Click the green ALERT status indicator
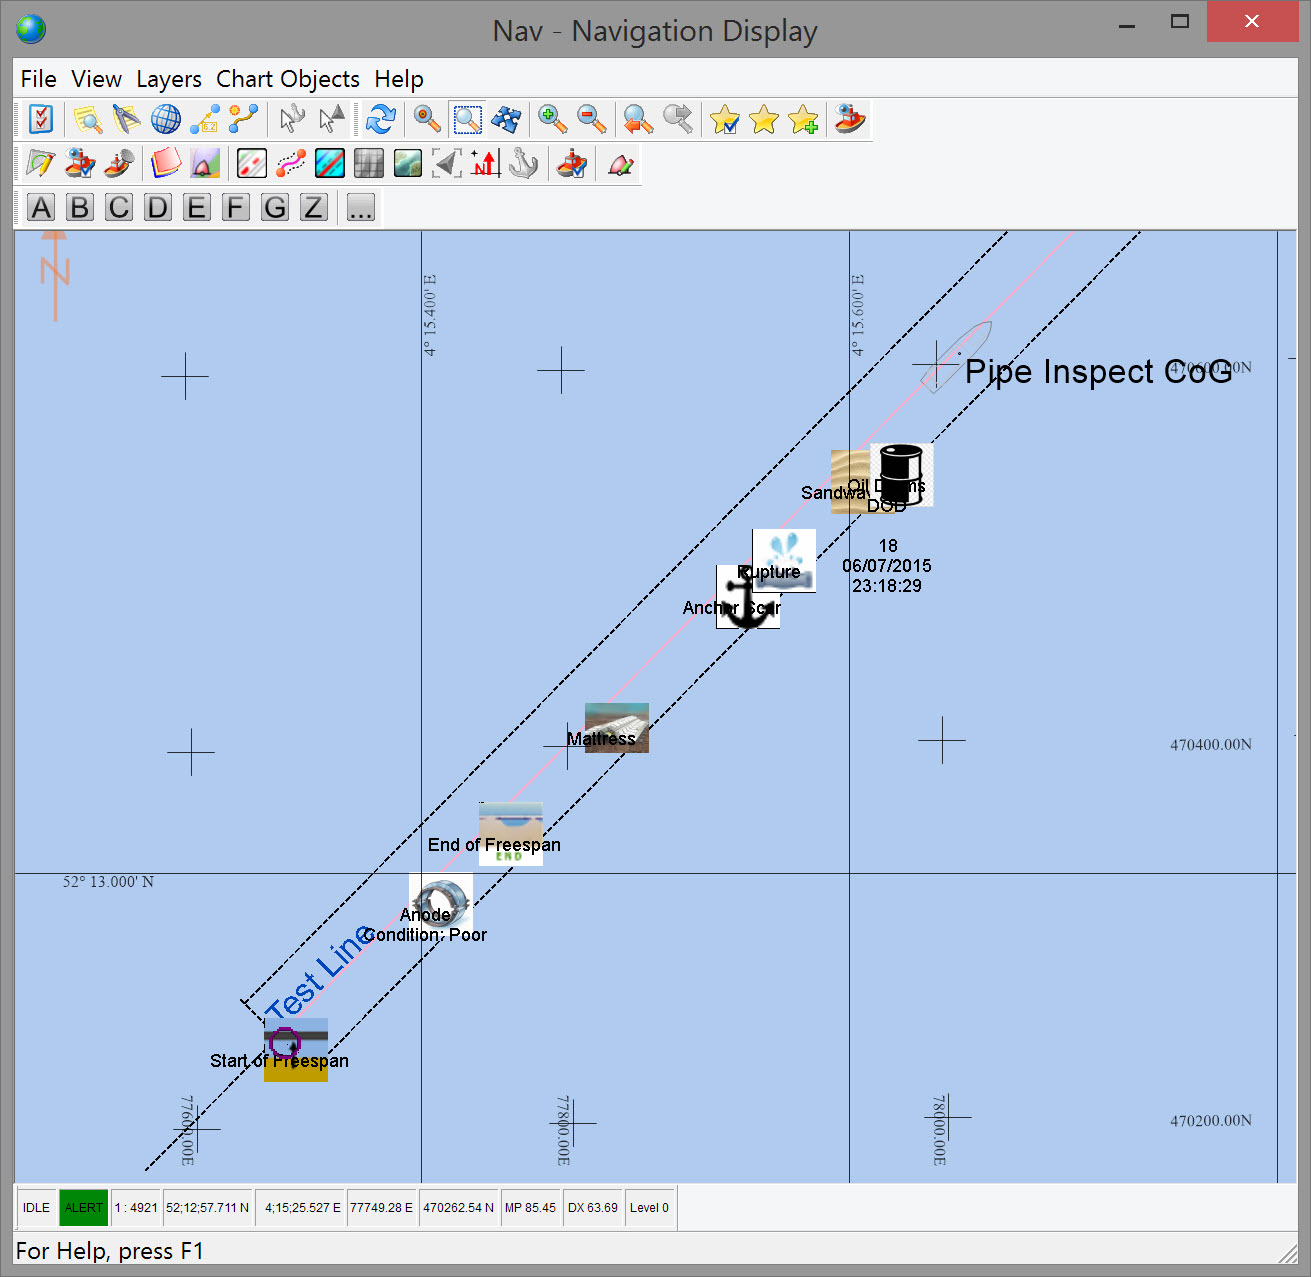Screen dimensions: 1311x1277 (x=83, y=1208)
